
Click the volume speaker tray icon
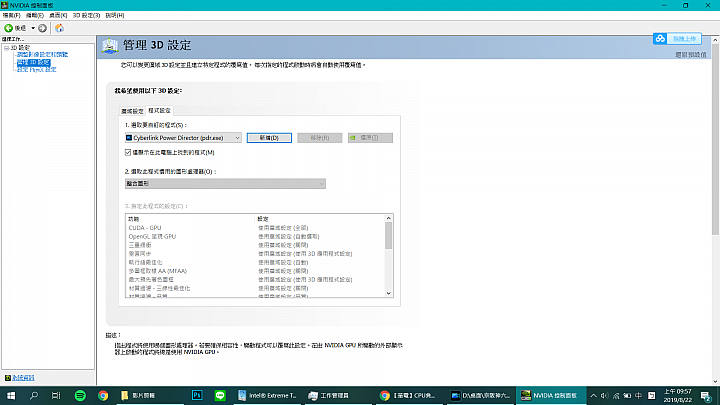point(605,395)
